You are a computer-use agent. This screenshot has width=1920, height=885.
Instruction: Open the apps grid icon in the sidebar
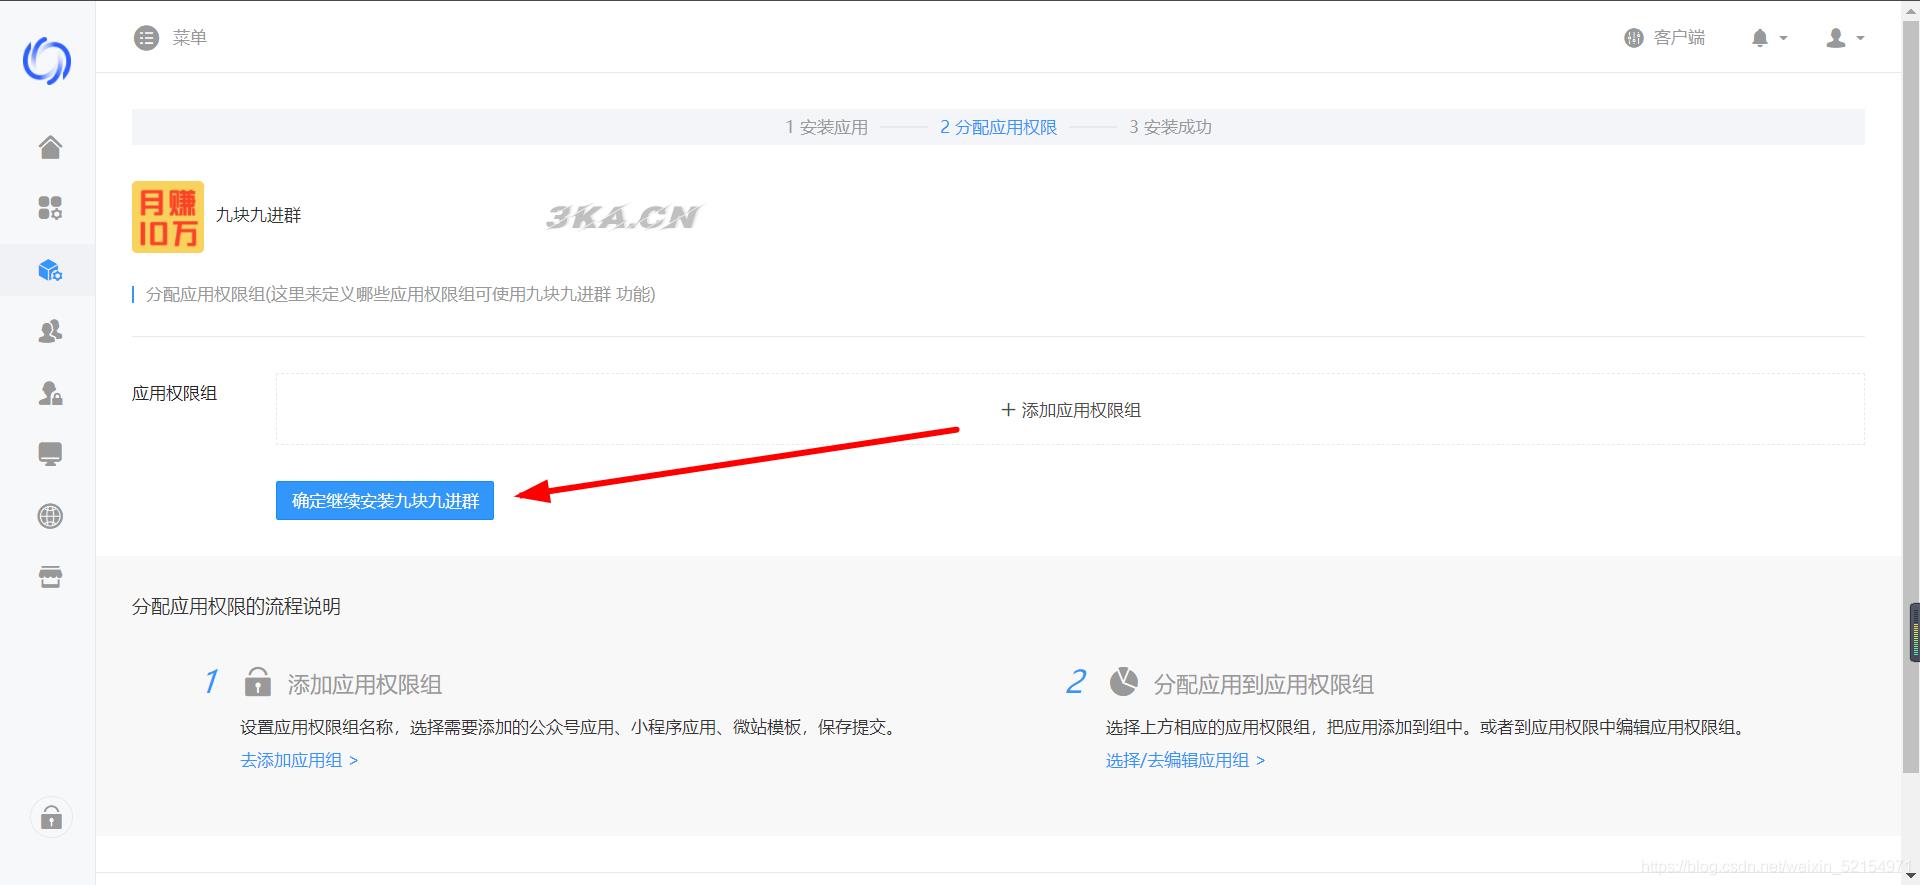[50, 208]
